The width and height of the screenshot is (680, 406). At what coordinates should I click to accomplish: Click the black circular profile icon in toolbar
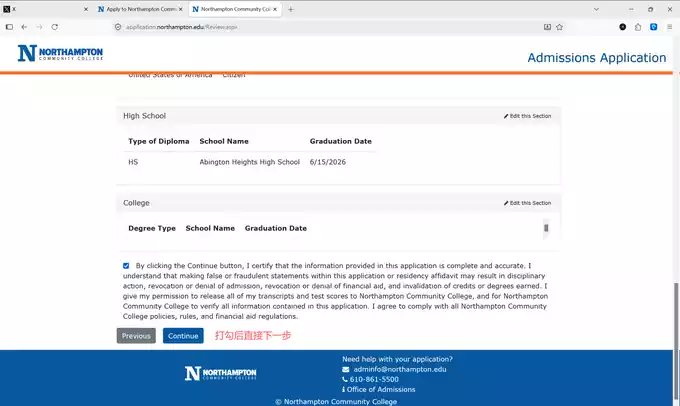click(623, 27)
